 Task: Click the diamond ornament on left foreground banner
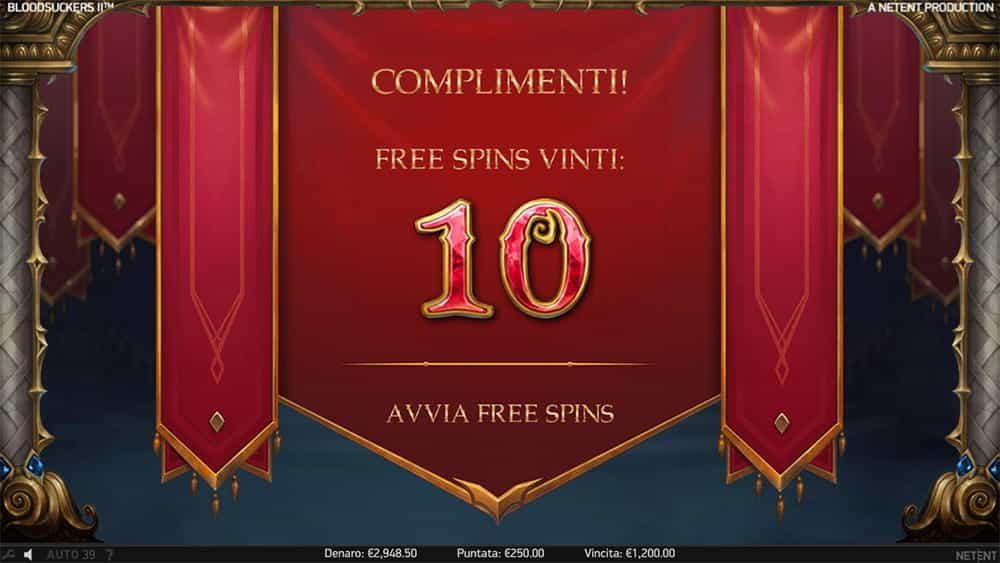coord(217,421)
